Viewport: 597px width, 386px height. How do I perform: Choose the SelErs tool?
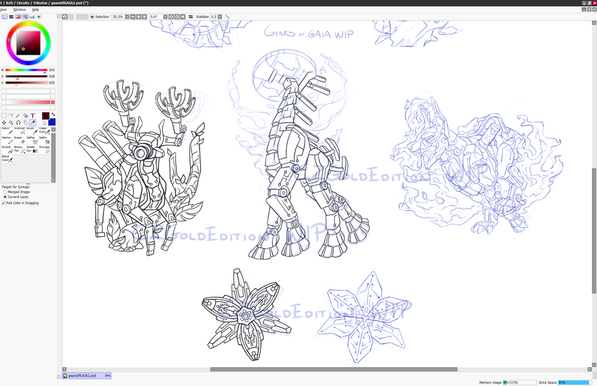click(x=45, y=141)
